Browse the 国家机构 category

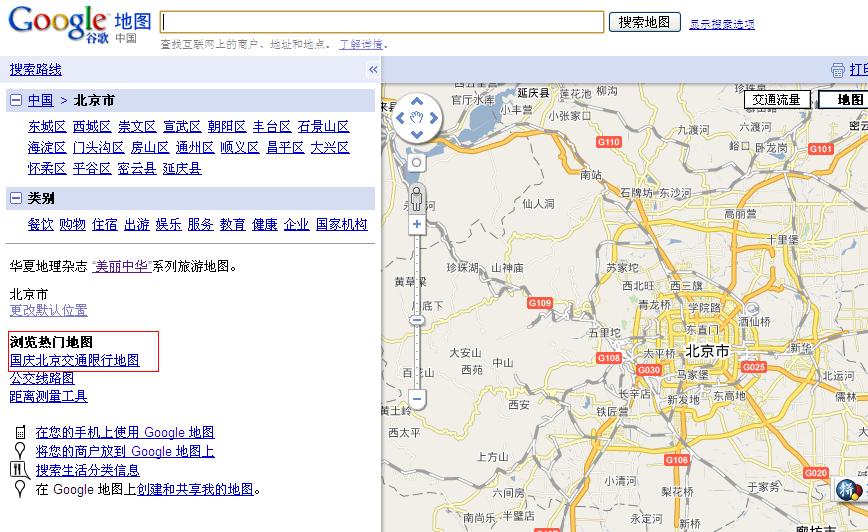(342, 224)
